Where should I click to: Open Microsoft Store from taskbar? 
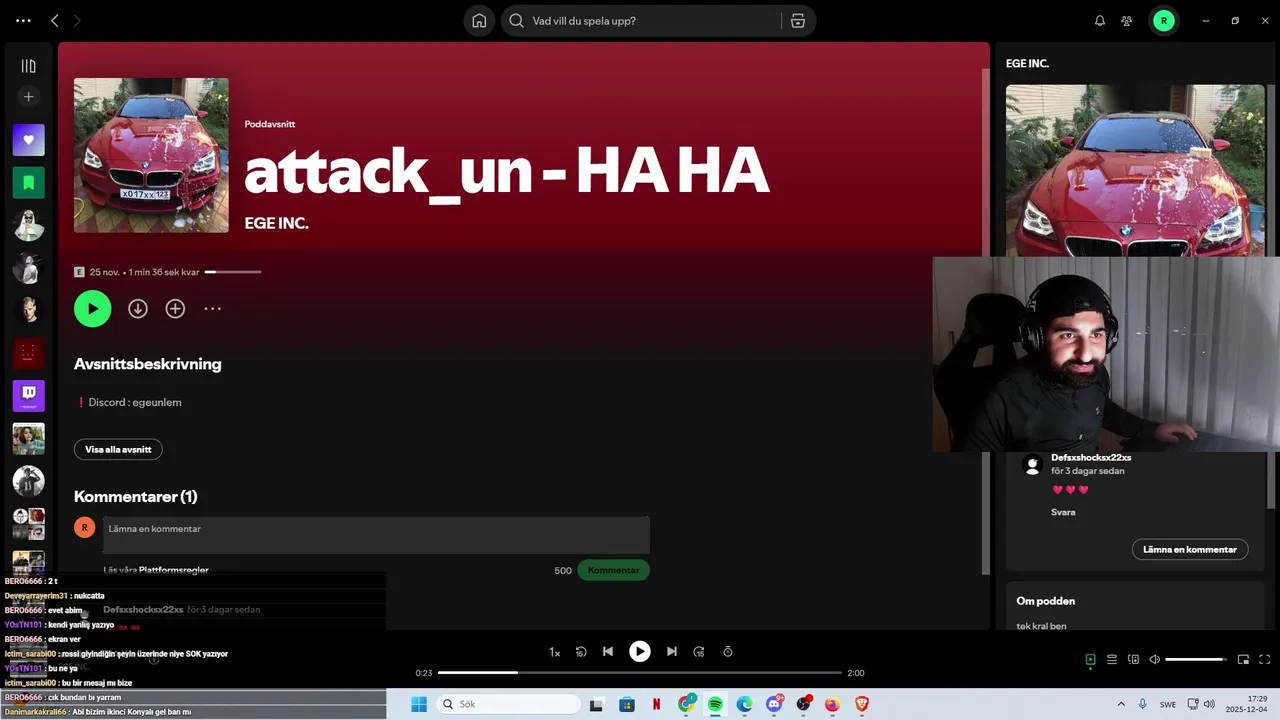627,704
